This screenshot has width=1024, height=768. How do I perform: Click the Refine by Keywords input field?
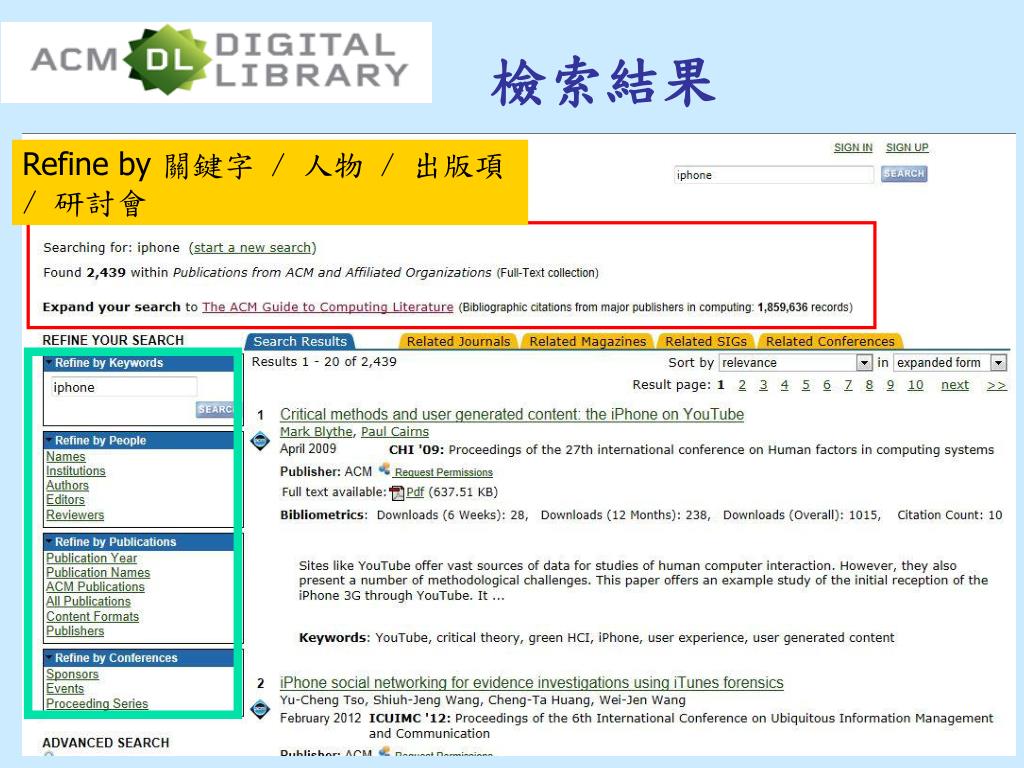[x=123, y=387]
